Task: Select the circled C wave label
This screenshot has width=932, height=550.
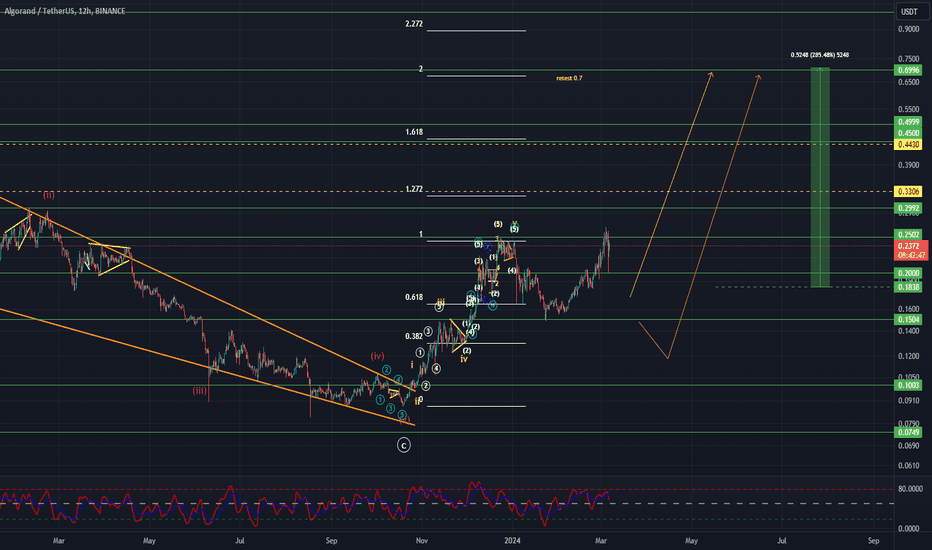Action: tap(404, 445)
